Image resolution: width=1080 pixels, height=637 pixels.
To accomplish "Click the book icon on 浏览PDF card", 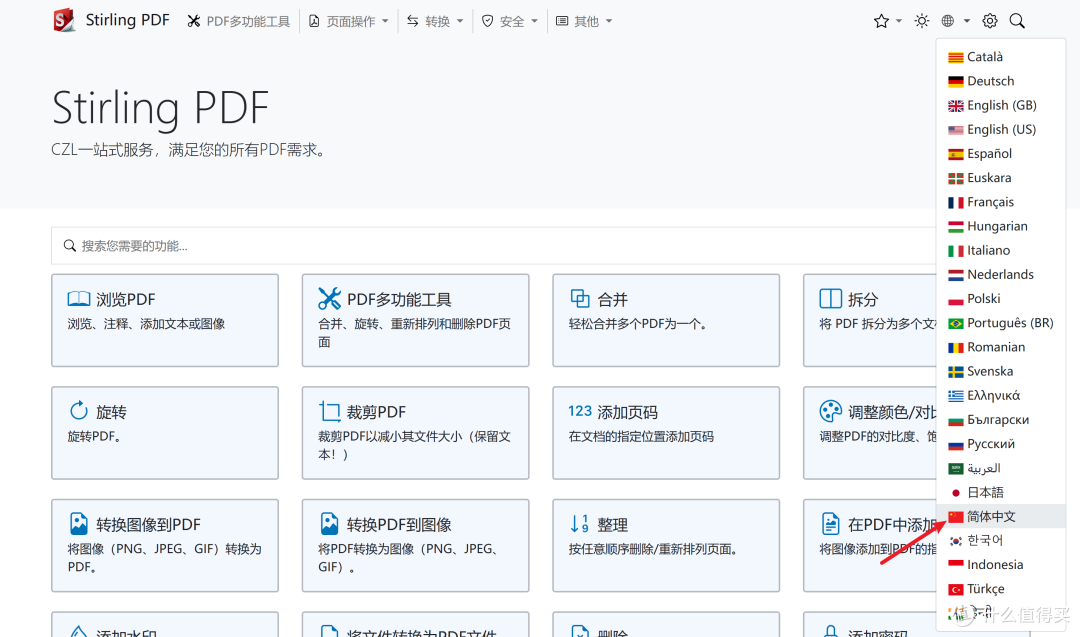I will [79, 299].
